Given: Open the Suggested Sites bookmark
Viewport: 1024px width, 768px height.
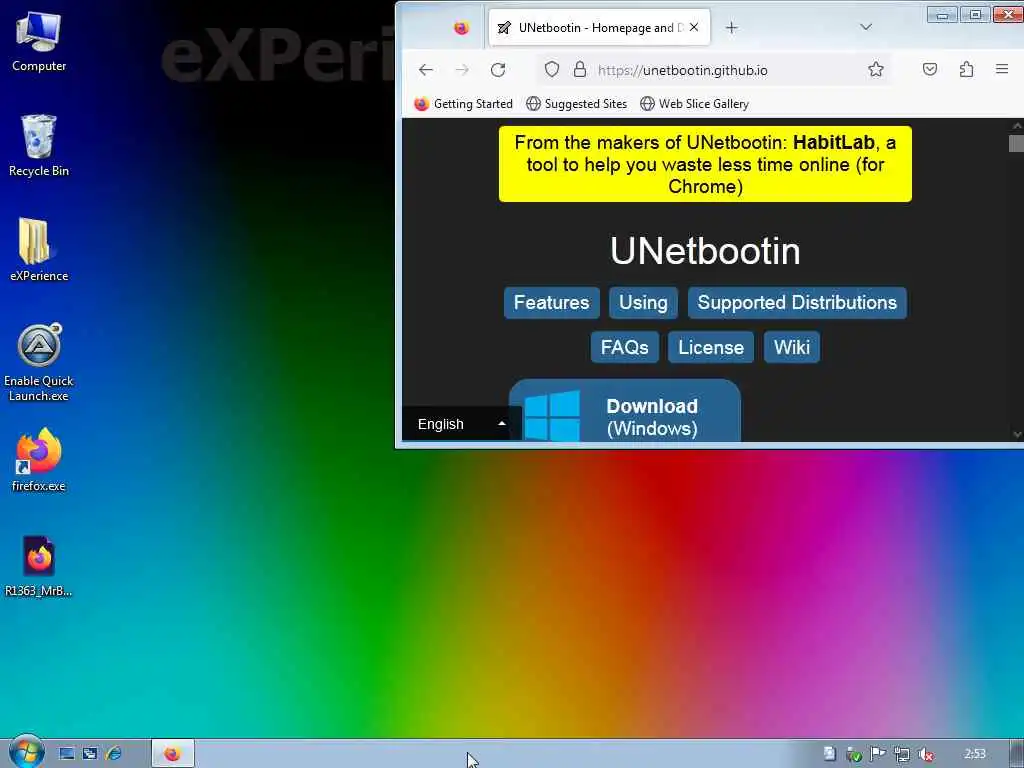Looking at the screenshot, I should (x=577, y=104).
